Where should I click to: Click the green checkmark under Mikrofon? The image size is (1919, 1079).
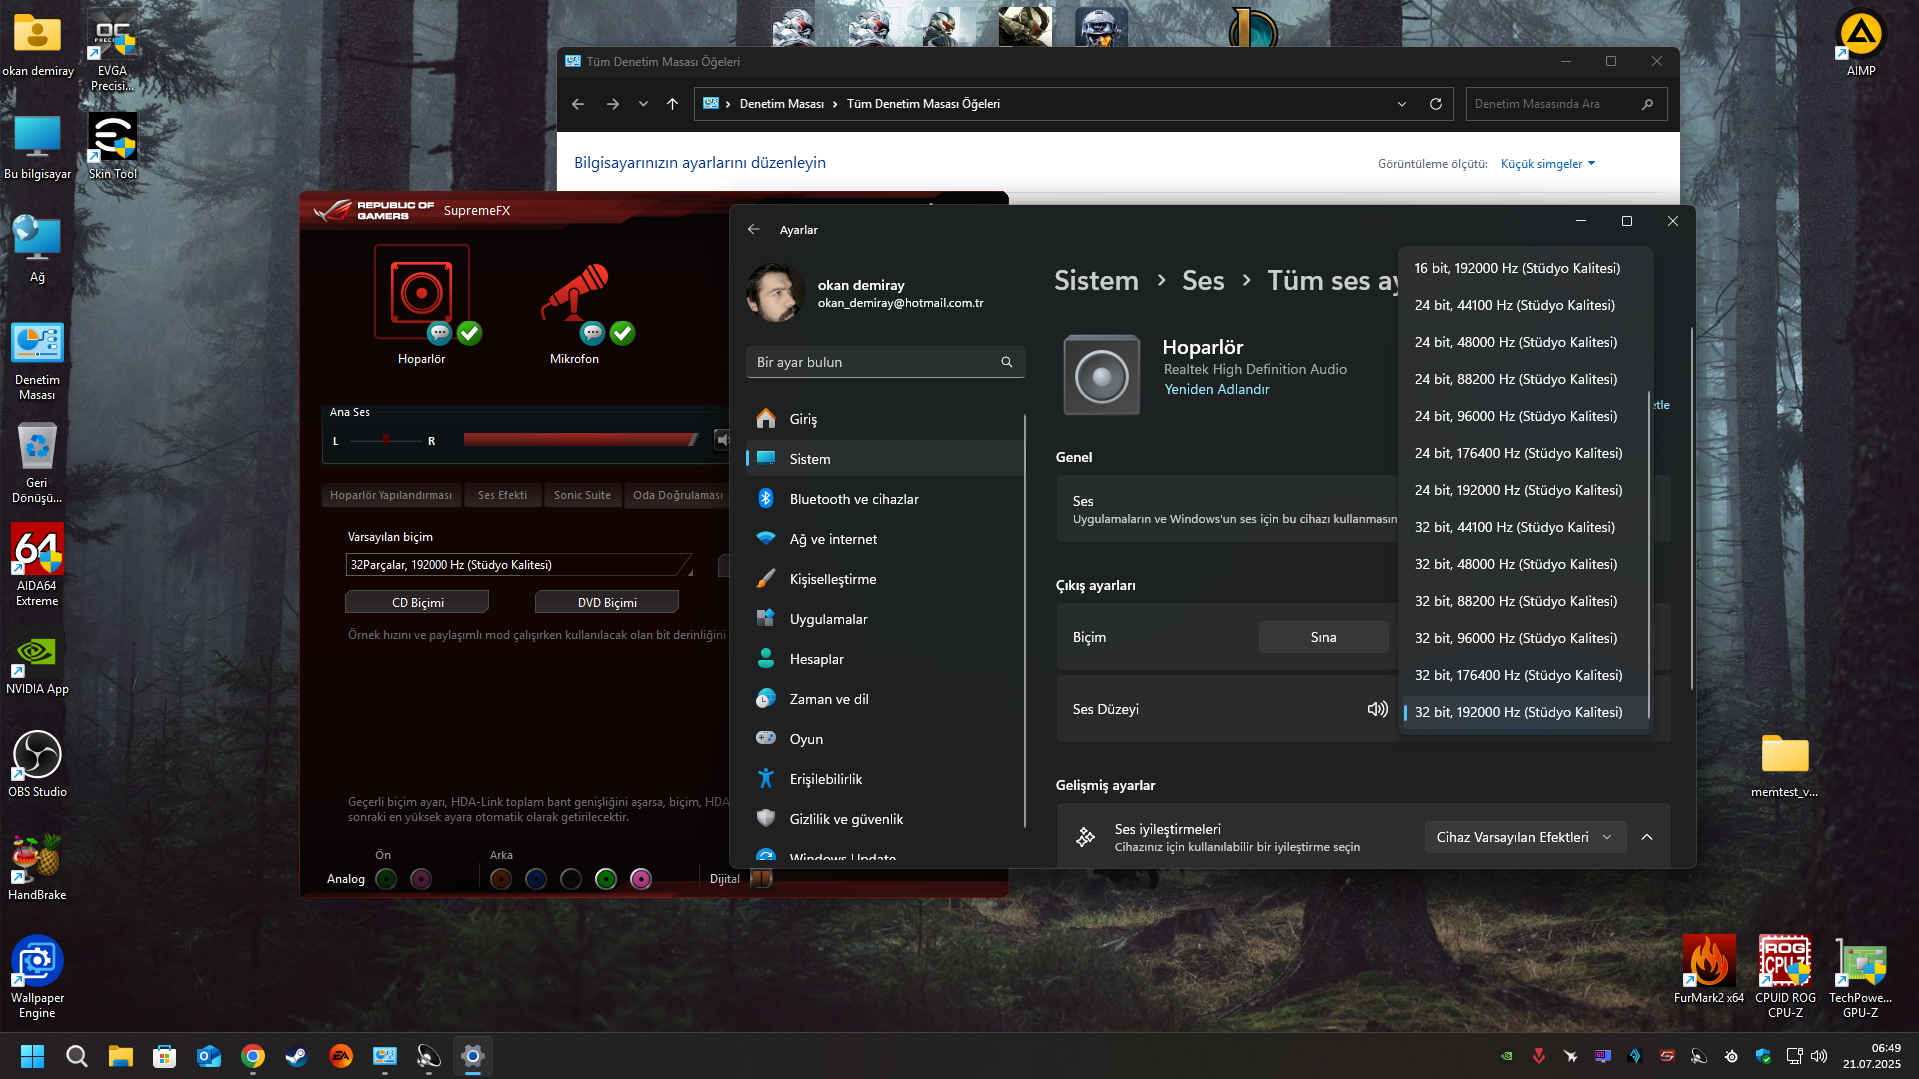[622, 333]
